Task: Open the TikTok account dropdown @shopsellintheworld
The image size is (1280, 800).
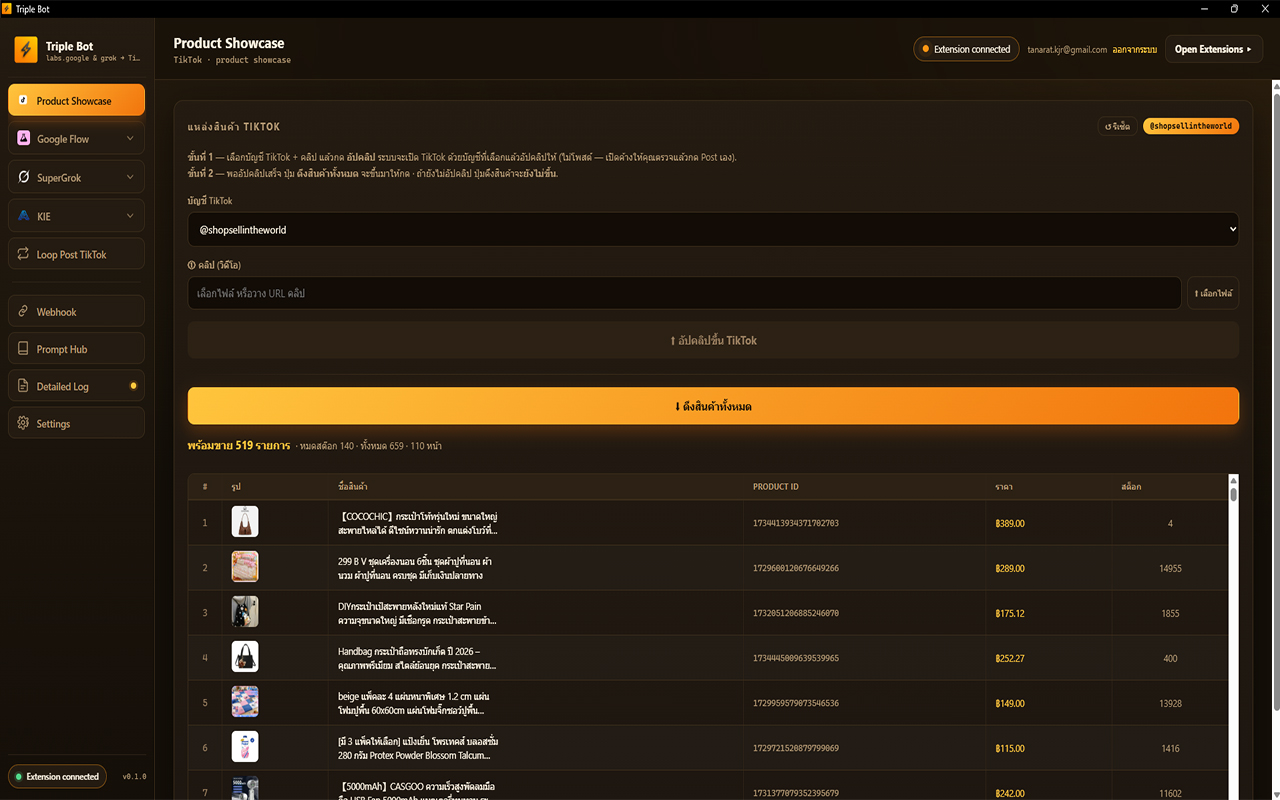Action: 713,230
